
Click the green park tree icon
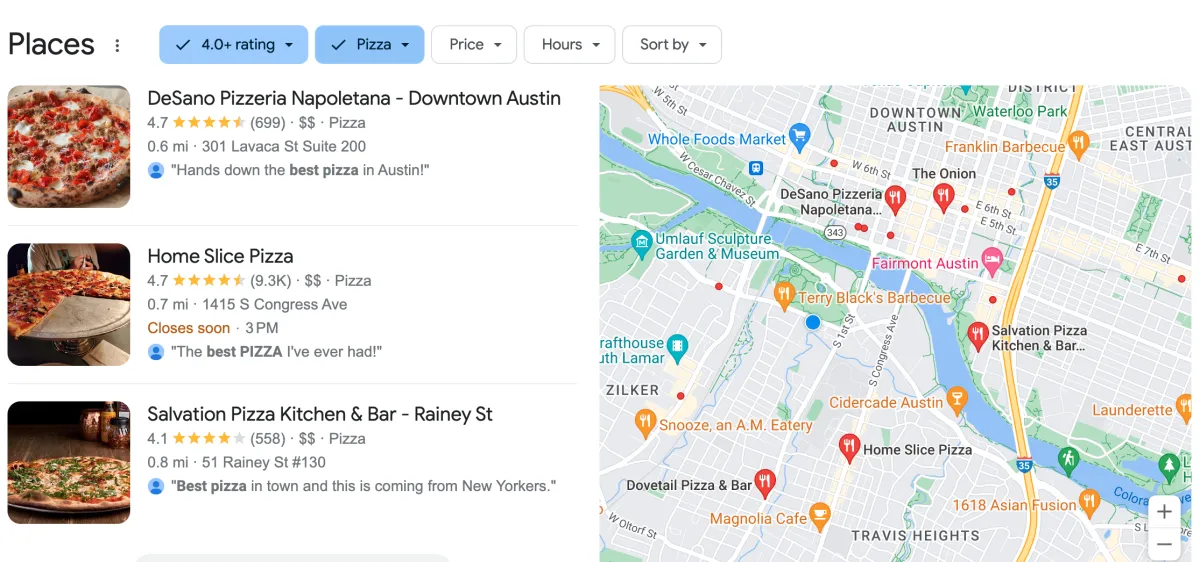(1169, 466)
